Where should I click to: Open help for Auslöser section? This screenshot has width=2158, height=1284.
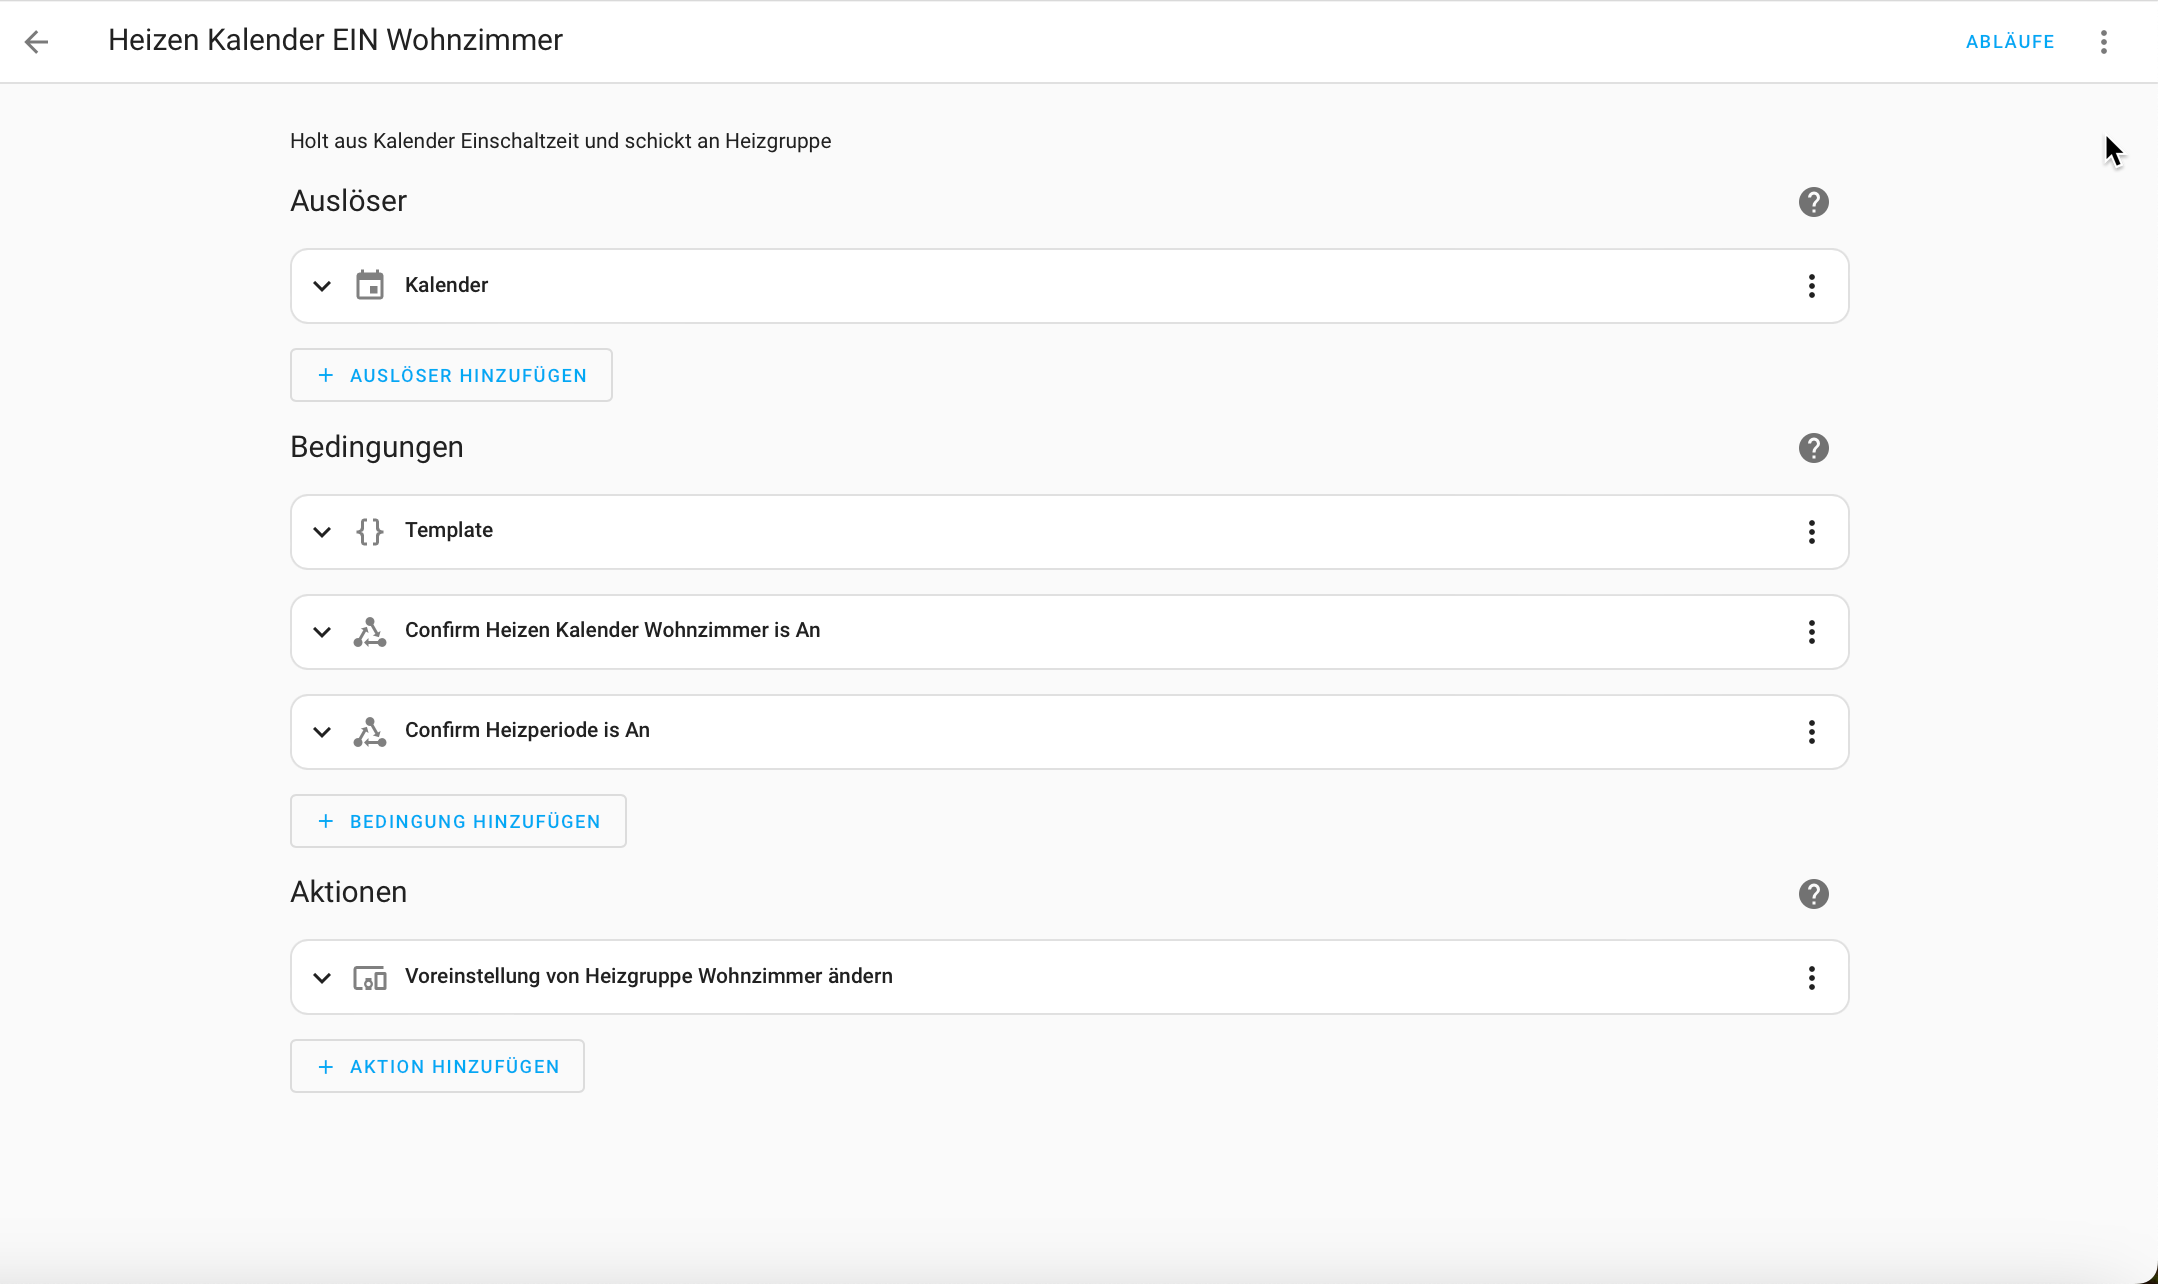coord(1813,202)
